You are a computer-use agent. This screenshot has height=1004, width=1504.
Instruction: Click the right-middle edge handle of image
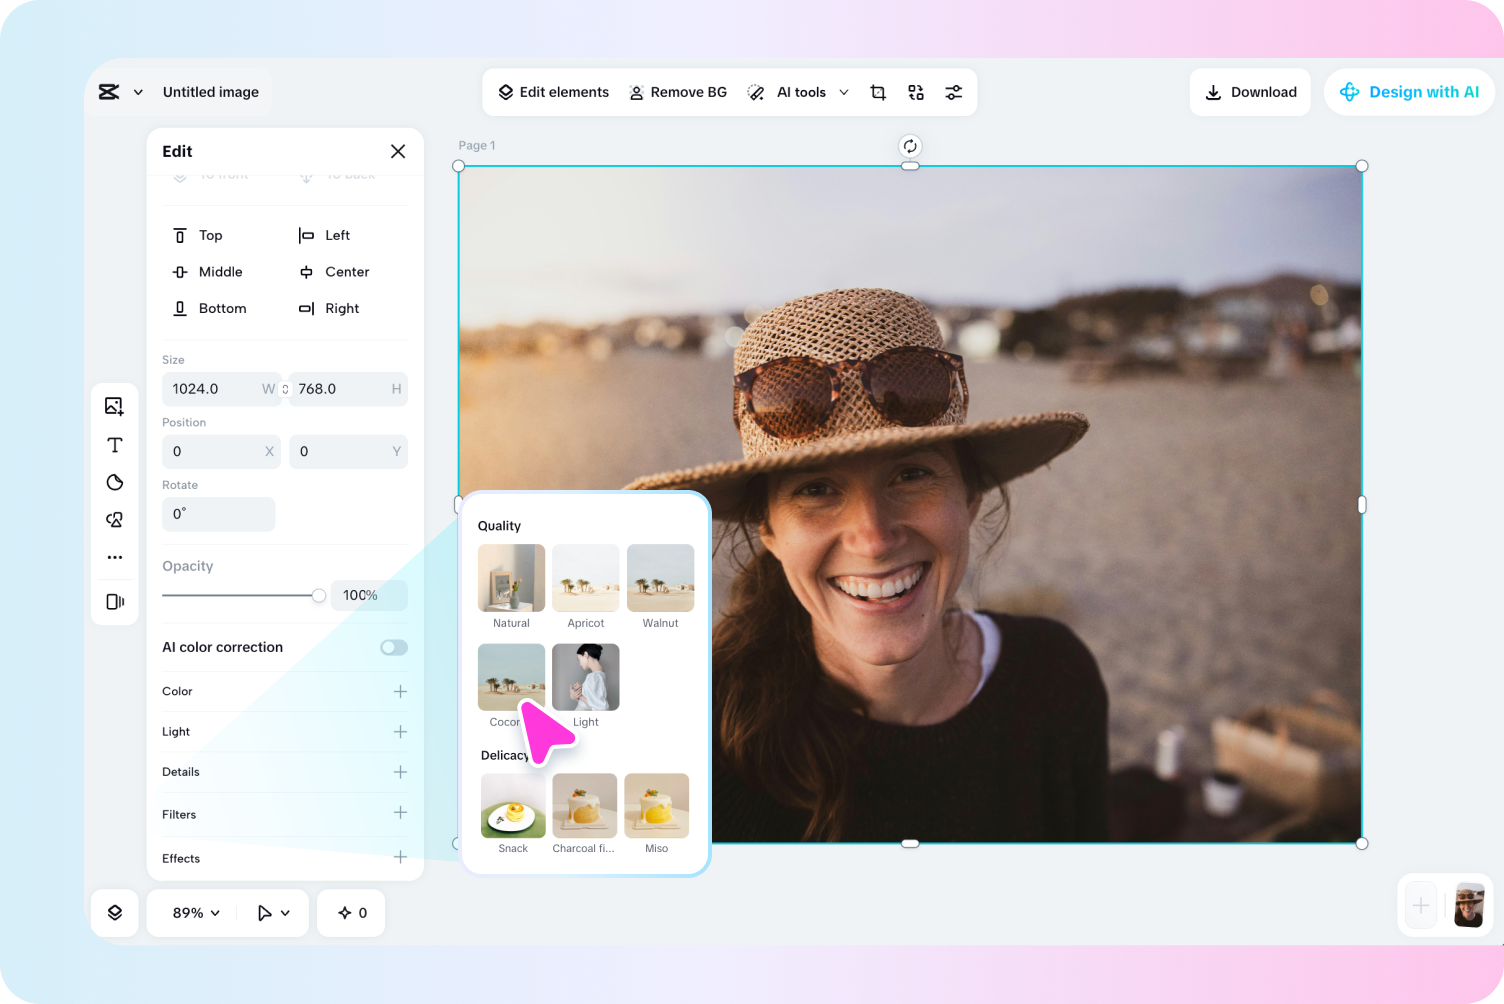(1362, 505)
